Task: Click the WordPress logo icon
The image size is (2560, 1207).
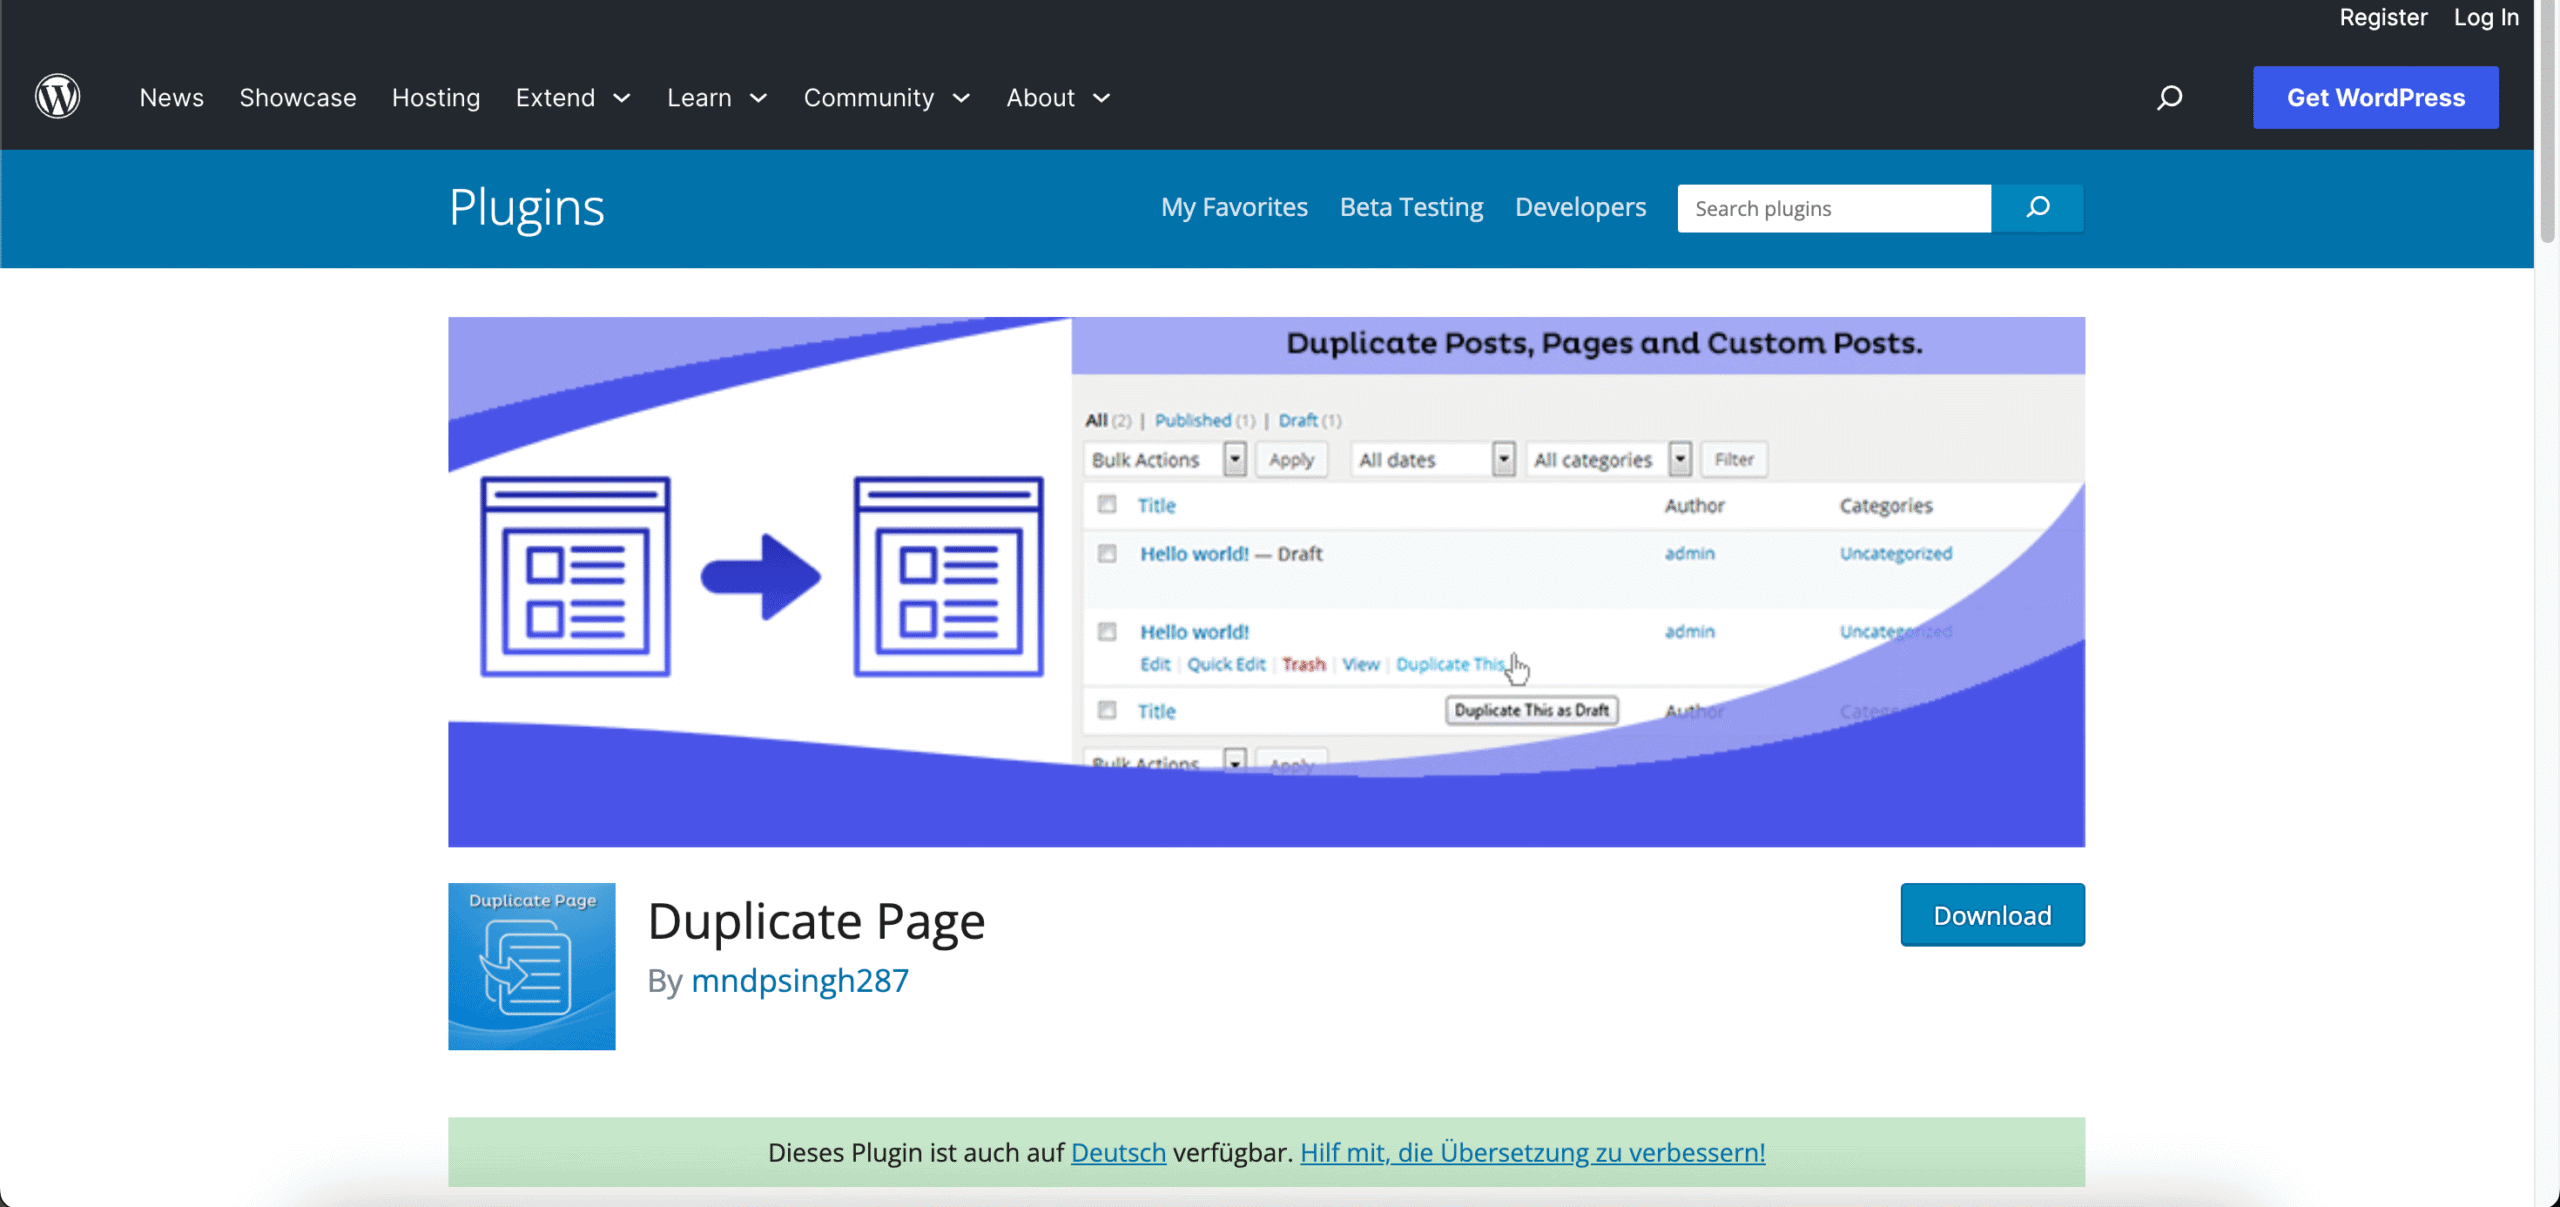Action: (58, 97)
